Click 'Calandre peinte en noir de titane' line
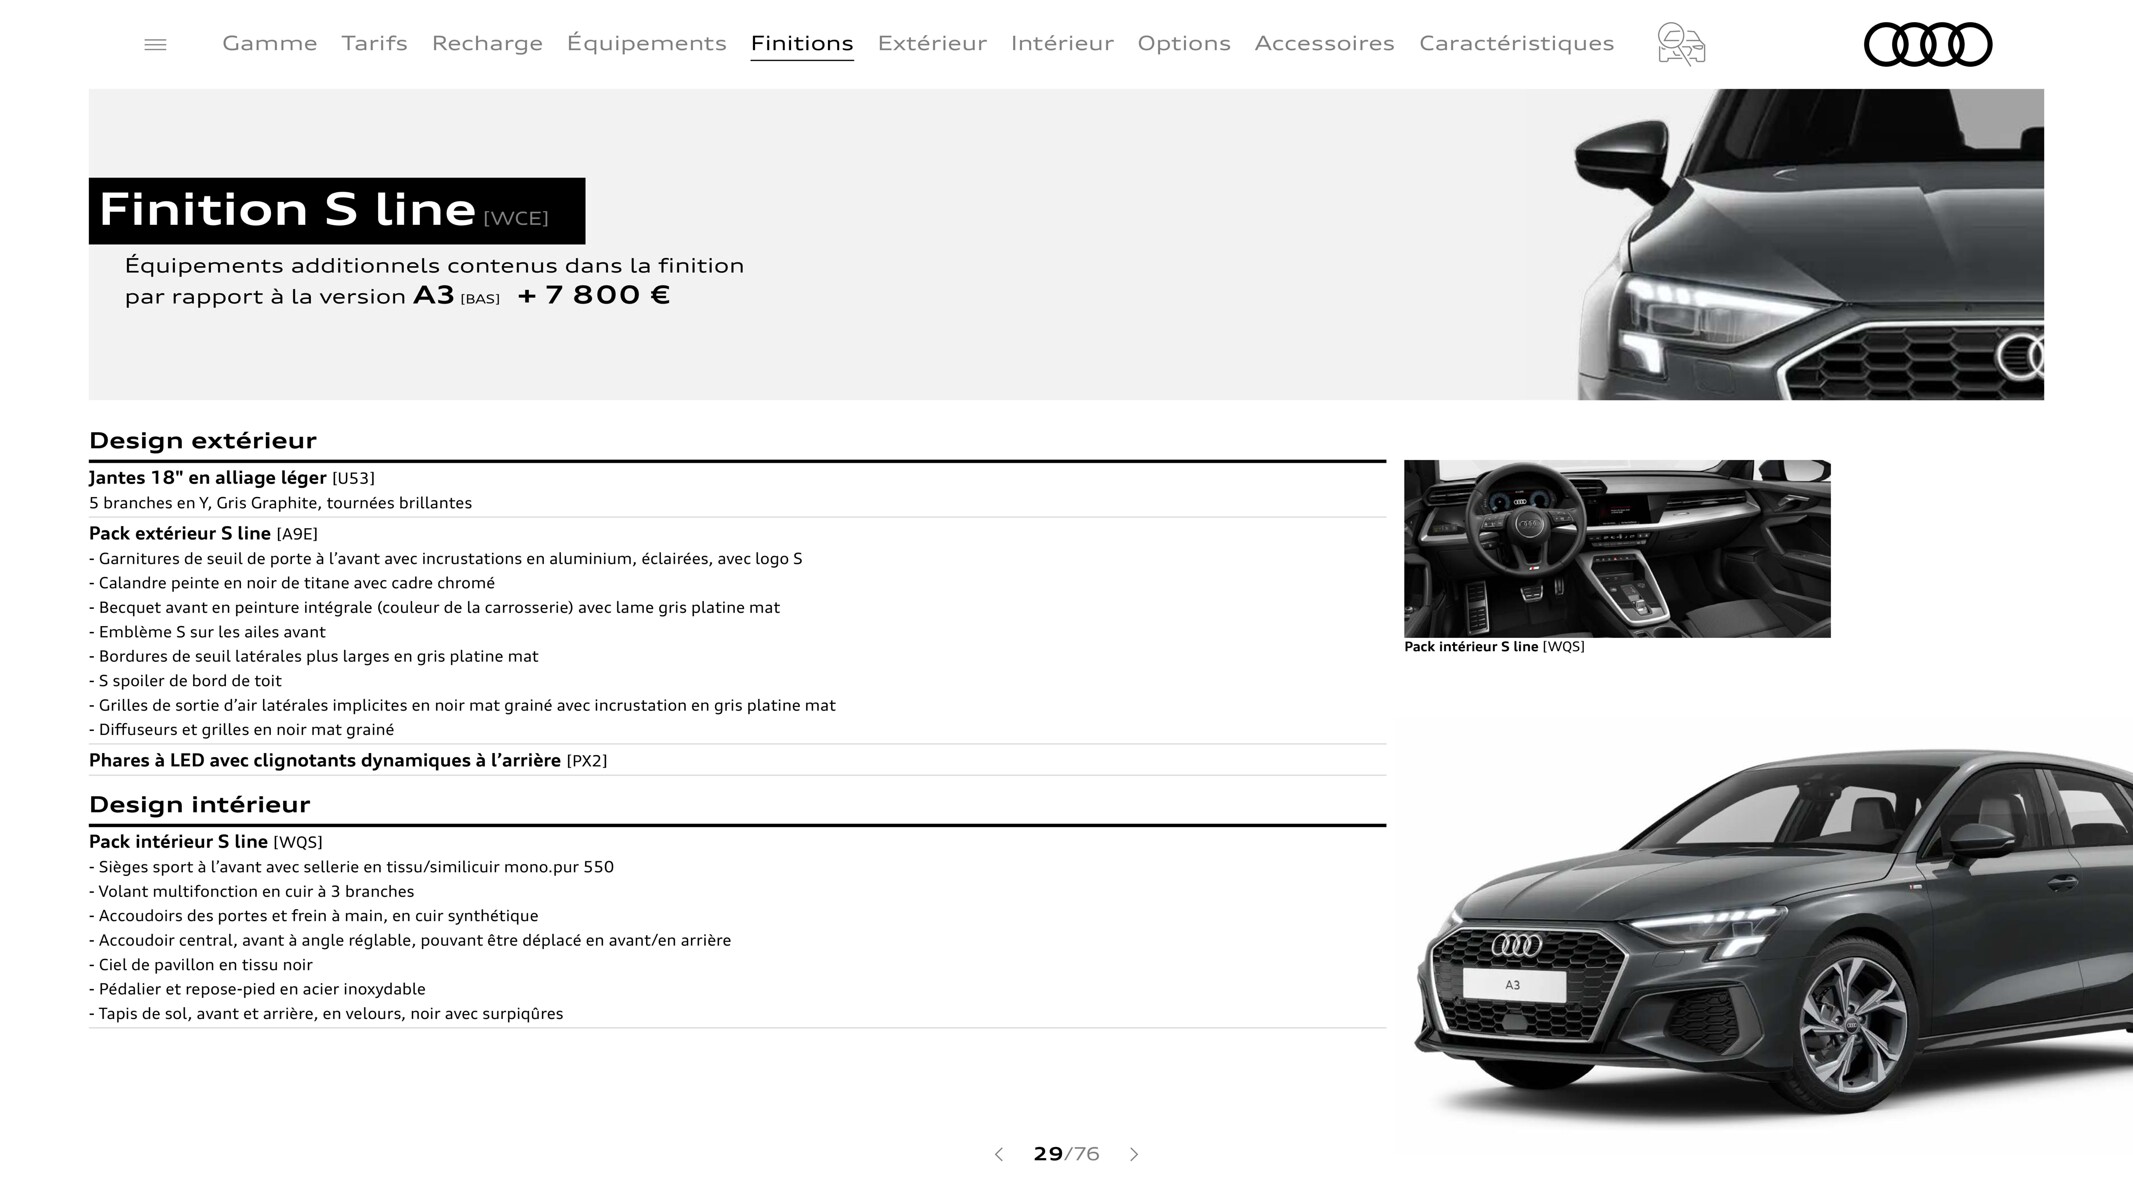 pyautogui.click(x=292, y=583)
